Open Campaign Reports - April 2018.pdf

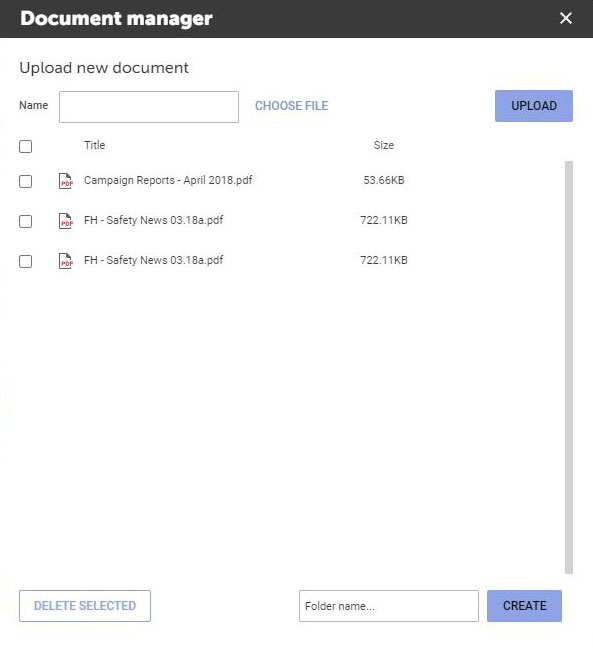click(x=168, y=180)
